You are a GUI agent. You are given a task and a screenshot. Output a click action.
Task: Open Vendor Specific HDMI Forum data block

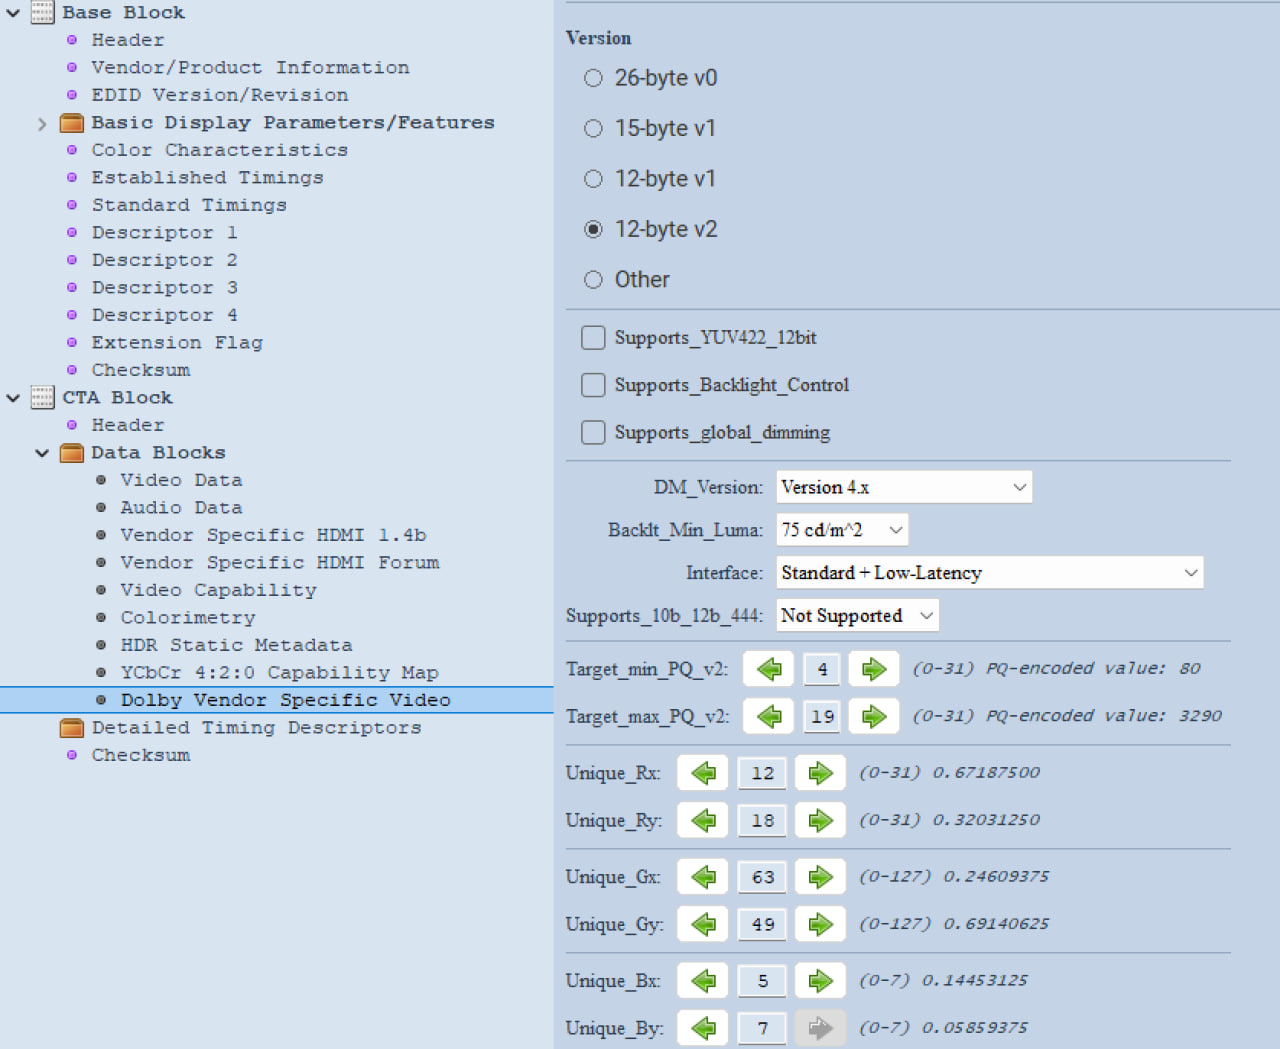pos(279,563)
